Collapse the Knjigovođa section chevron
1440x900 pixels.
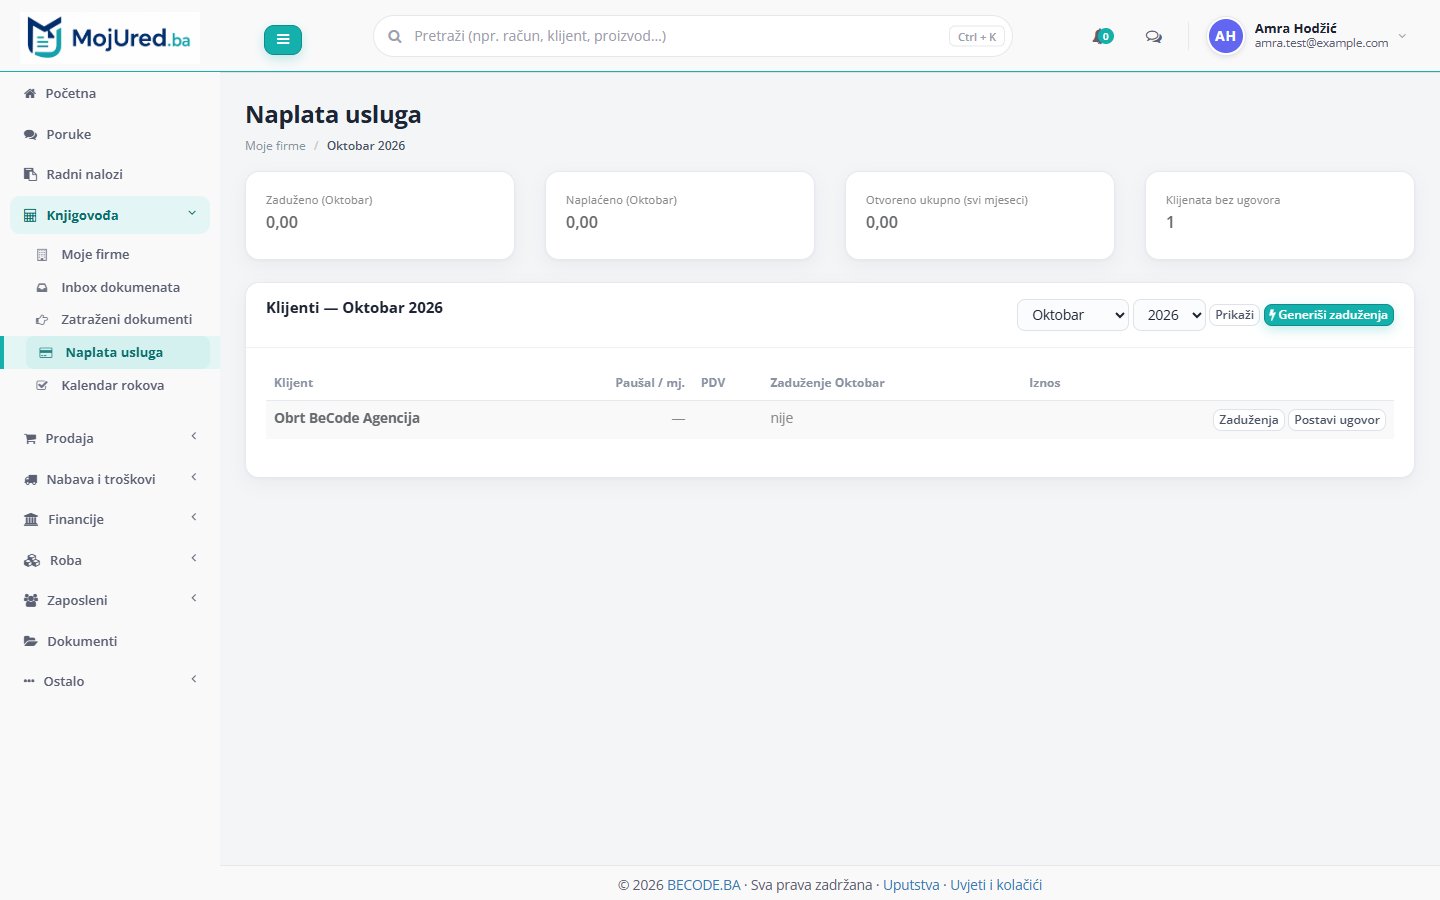192,213
